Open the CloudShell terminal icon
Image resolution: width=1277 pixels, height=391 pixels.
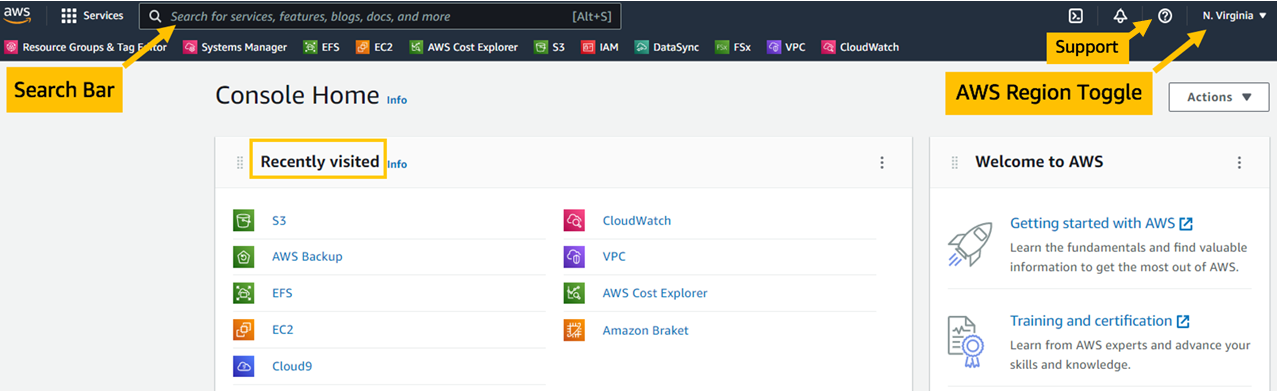tap(1076, 16)
